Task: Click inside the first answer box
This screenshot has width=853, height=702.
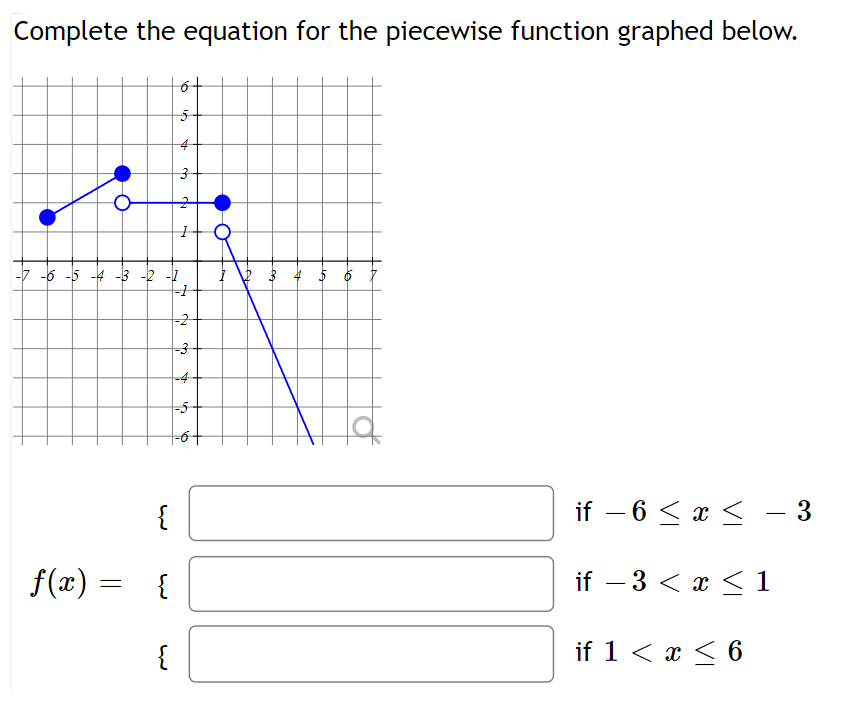Action: [x=370, y=513]
